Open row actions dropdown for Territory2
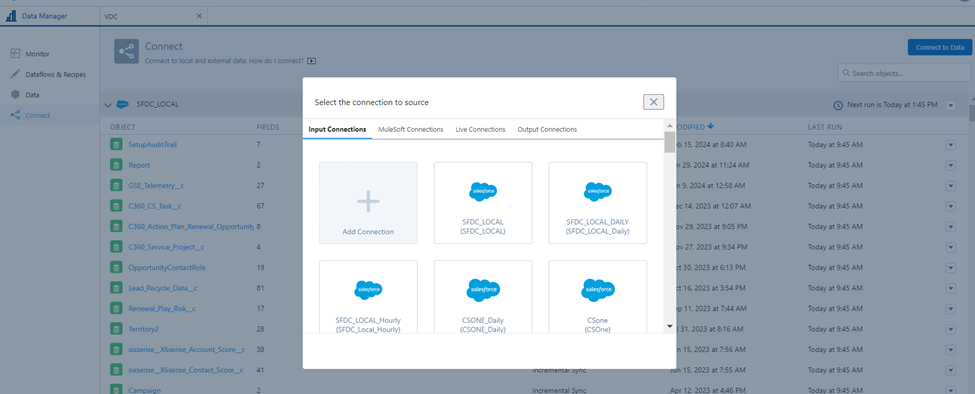 [x=950, y=329]
